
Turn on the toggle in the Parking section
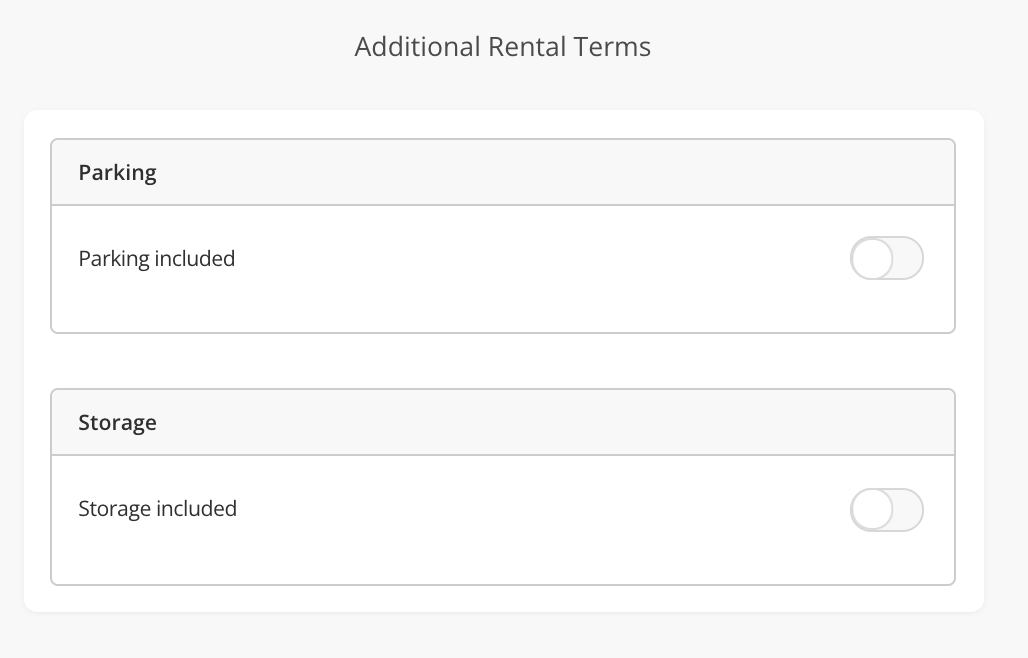click(x=886, y=258)
